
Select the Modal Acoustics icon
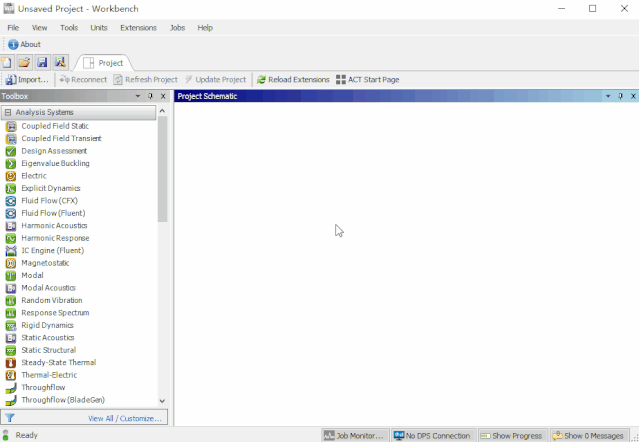tap(11, 288)
